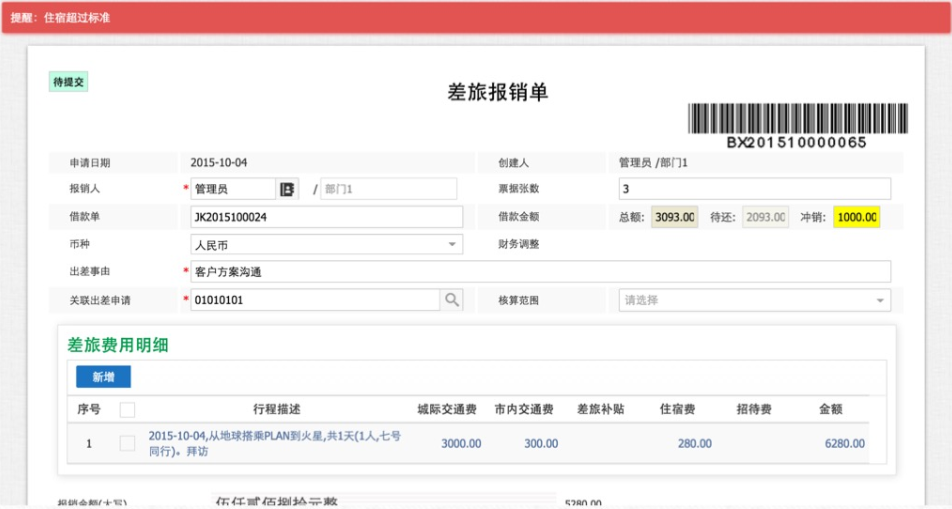Click the 金额 column header
This screenshot has width=952, height=509.
coord(831,409)
